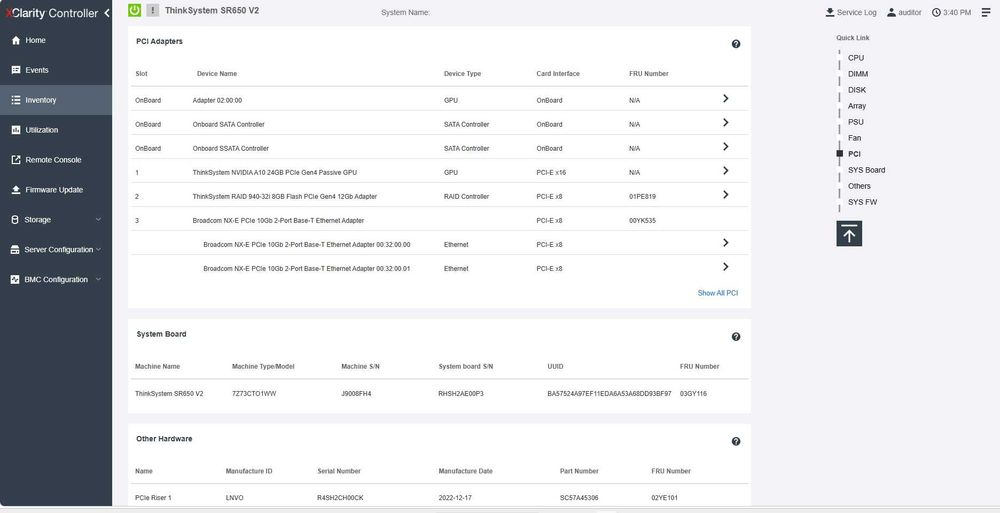Click the Service Log download icon
Viewport: 1000px width, 513px height.
(x=830, y=12)
